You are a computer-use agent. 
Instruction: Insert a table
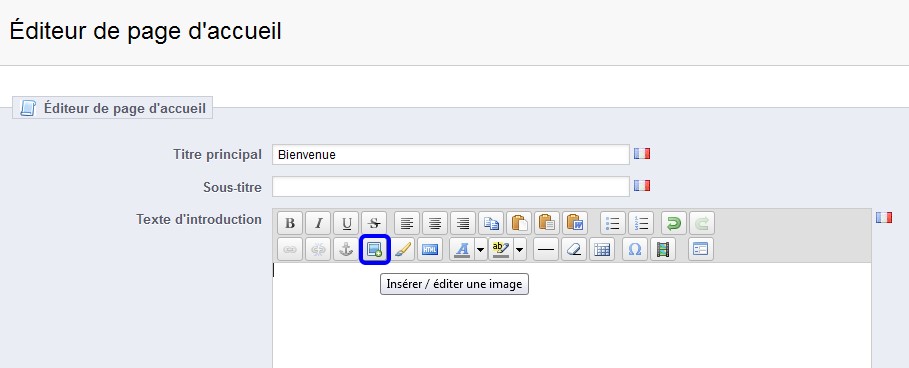pos(602,250)
